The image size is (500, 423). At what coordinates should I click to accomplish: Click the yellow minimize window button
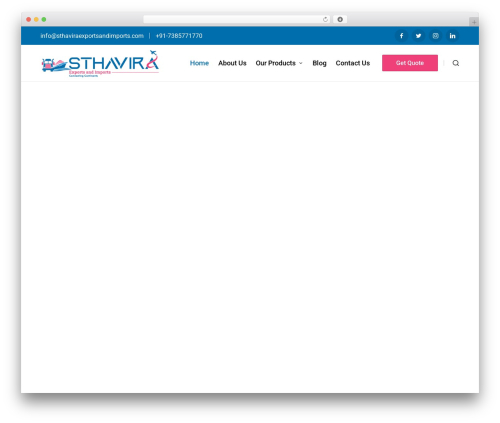tap(36, 19)
